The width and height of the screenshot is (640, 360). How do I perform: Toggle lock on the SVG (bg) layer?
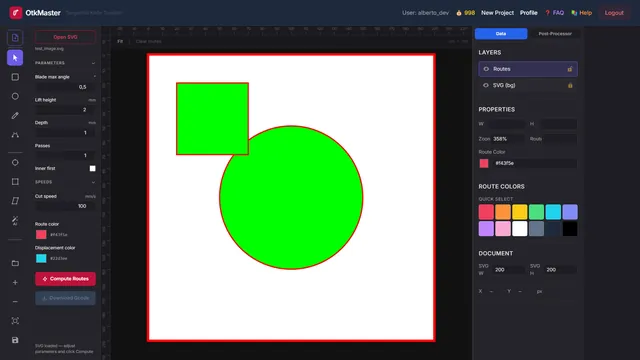[570, 85]
